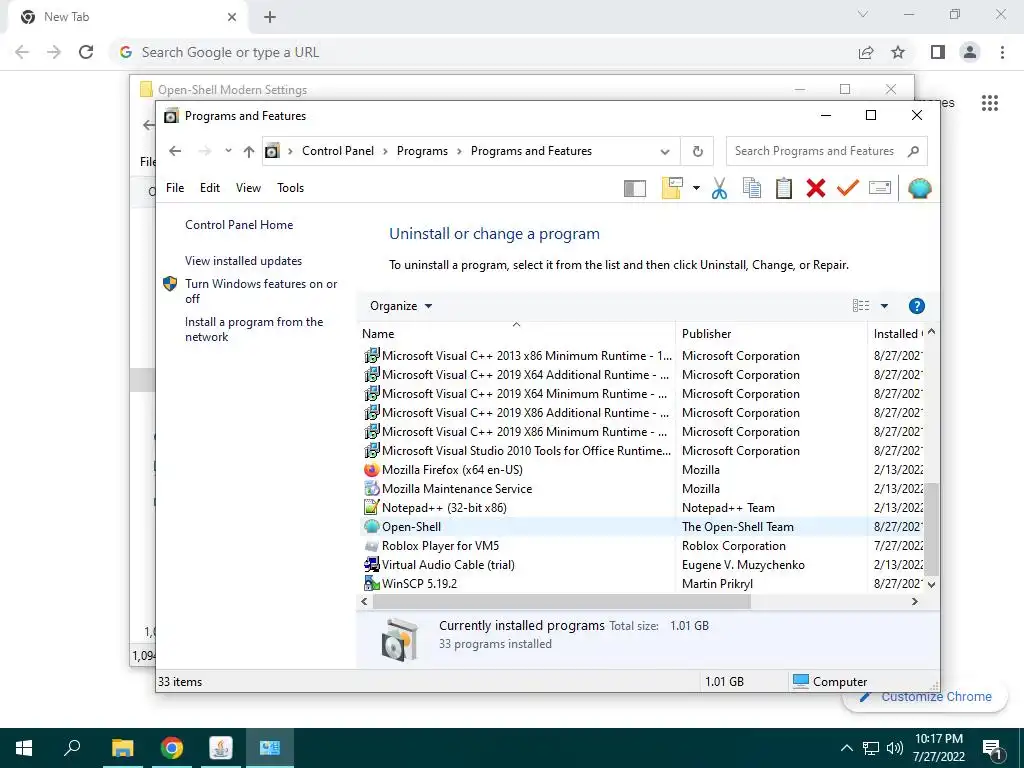1024x768 pixels.
Task: Click the red X Delete icon
Action: coord(816,189)
